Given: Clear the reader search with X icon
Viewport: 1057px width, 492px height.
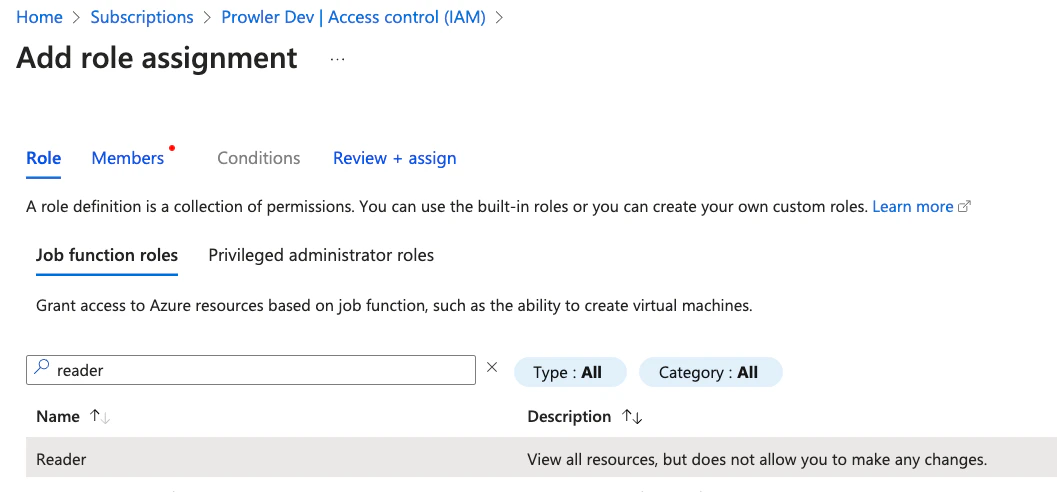Looking at the screenshot, I should coord(492,367).
